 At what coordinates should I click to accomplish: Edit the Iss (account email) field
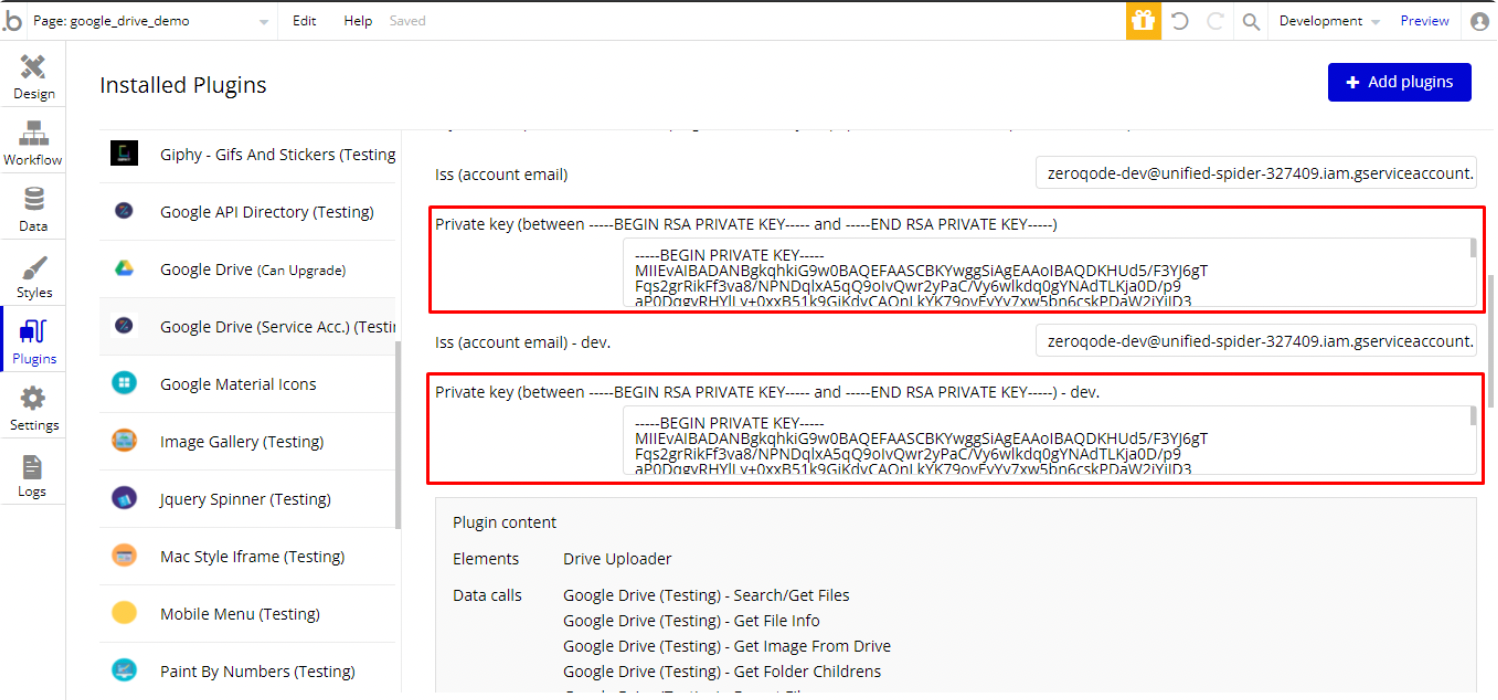tap(1256, 173)
